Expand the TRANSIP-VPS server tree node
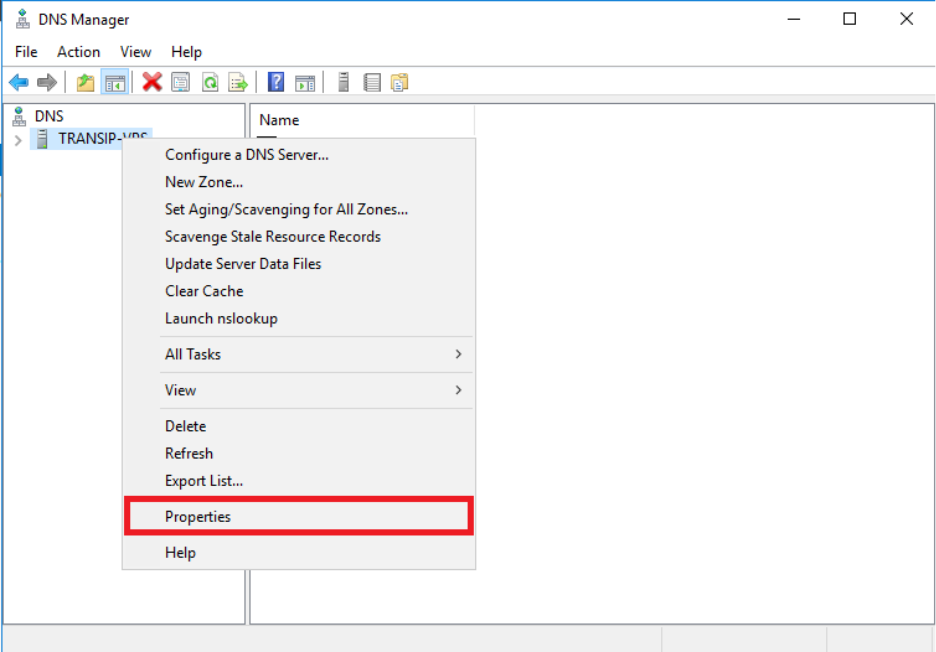 coord(18,139)
